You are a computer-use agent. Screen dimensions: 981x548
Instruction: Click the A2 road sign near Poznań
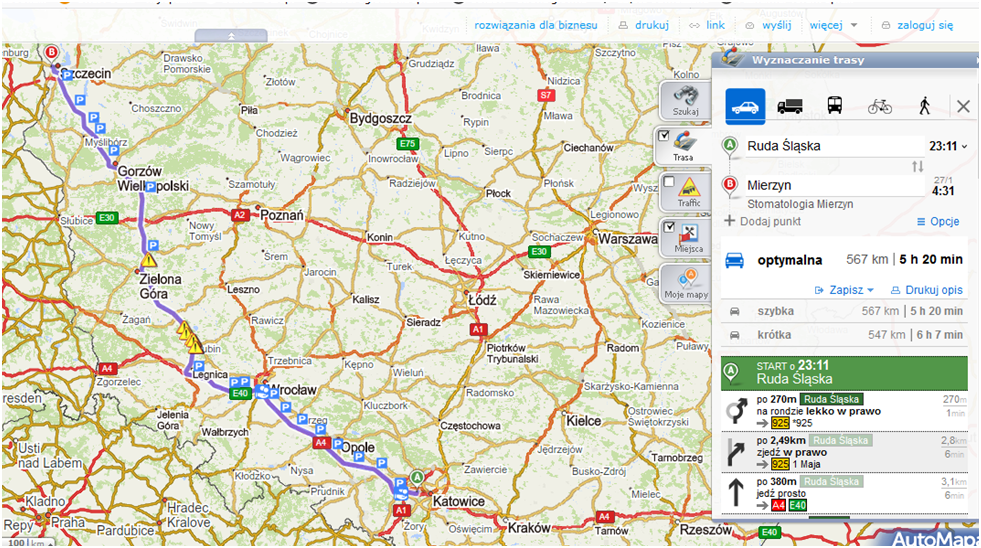(240, 215)
